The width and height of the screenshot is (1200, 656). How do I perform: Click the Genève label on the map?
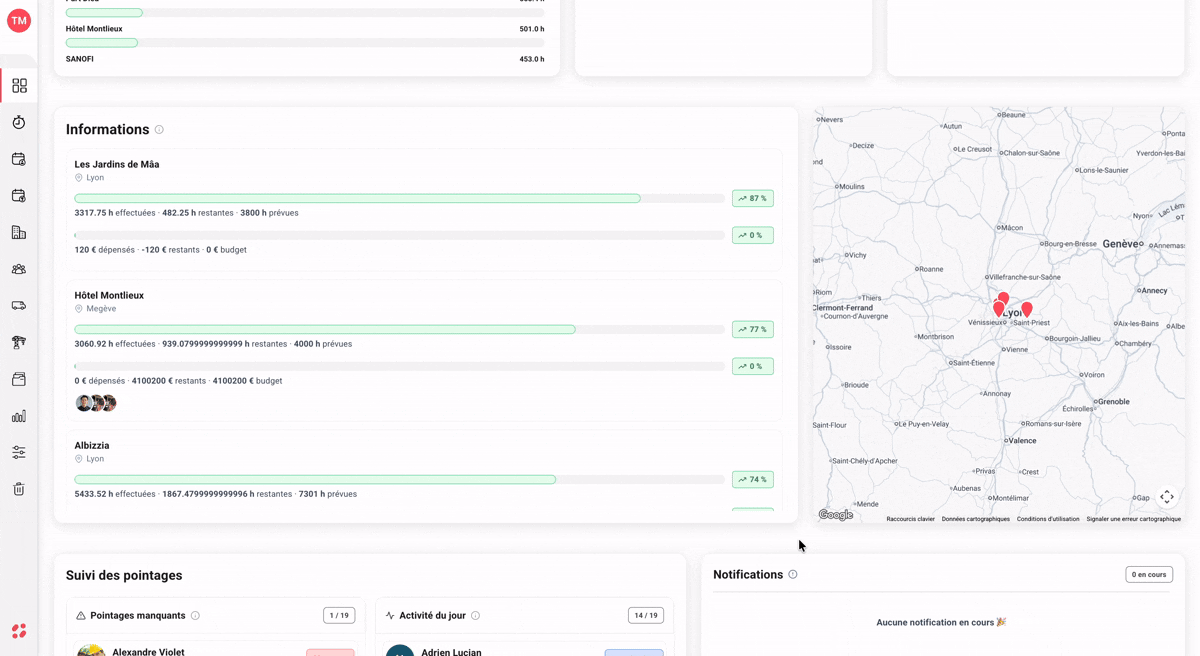(1121, 244)
